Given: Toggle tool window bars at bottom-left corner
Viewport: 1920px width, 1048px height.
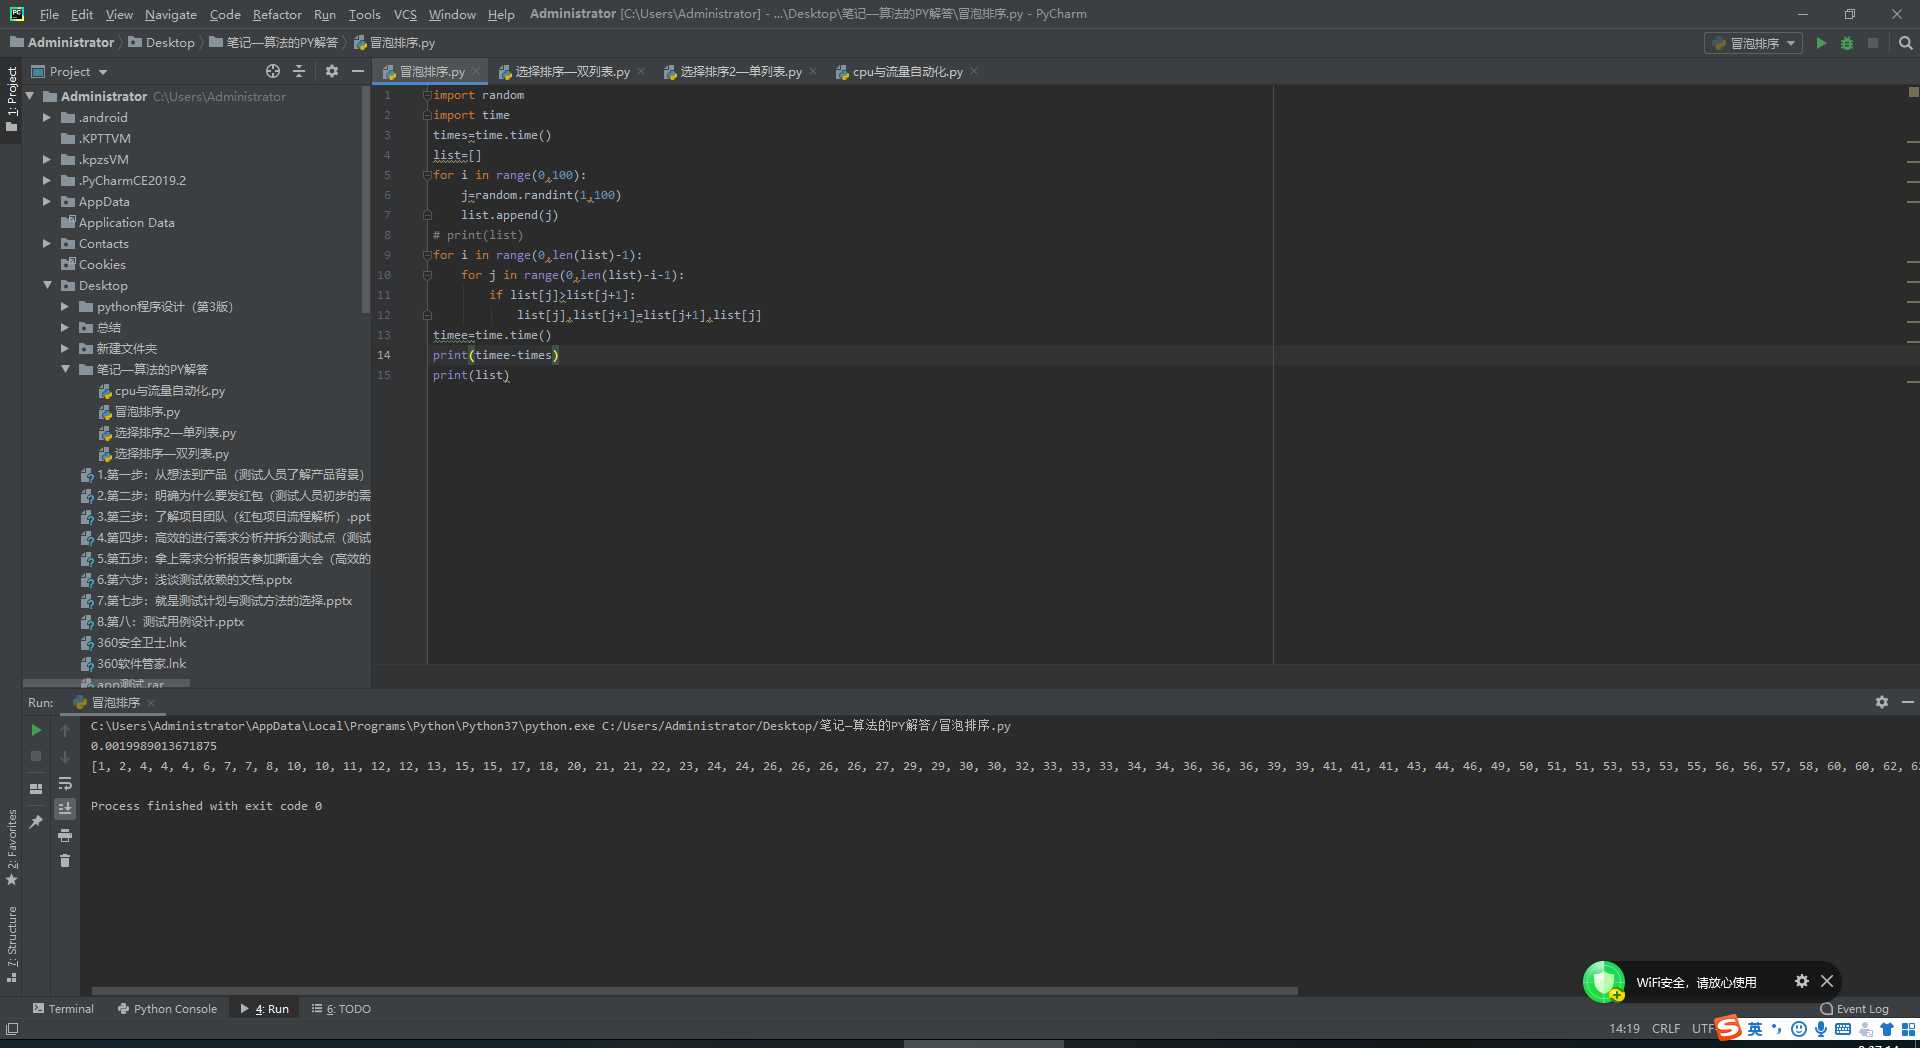Looking at the screenshot, I should (x=12, y=1029).
